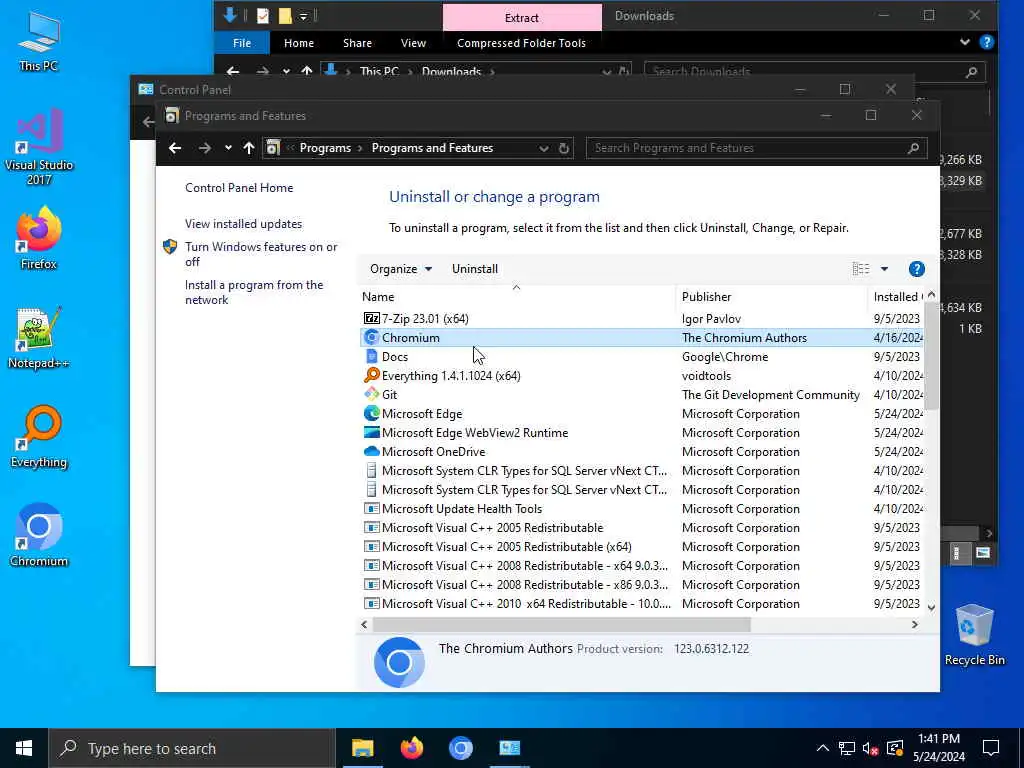Open View installed updates link
This screenshot has height=768, width=1024.
(x=243, y=224)
